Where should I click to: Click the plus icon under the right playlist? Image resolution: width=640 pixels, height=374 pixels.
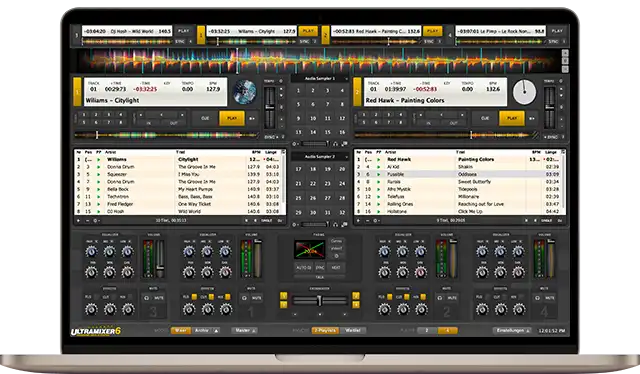[359, 220]
